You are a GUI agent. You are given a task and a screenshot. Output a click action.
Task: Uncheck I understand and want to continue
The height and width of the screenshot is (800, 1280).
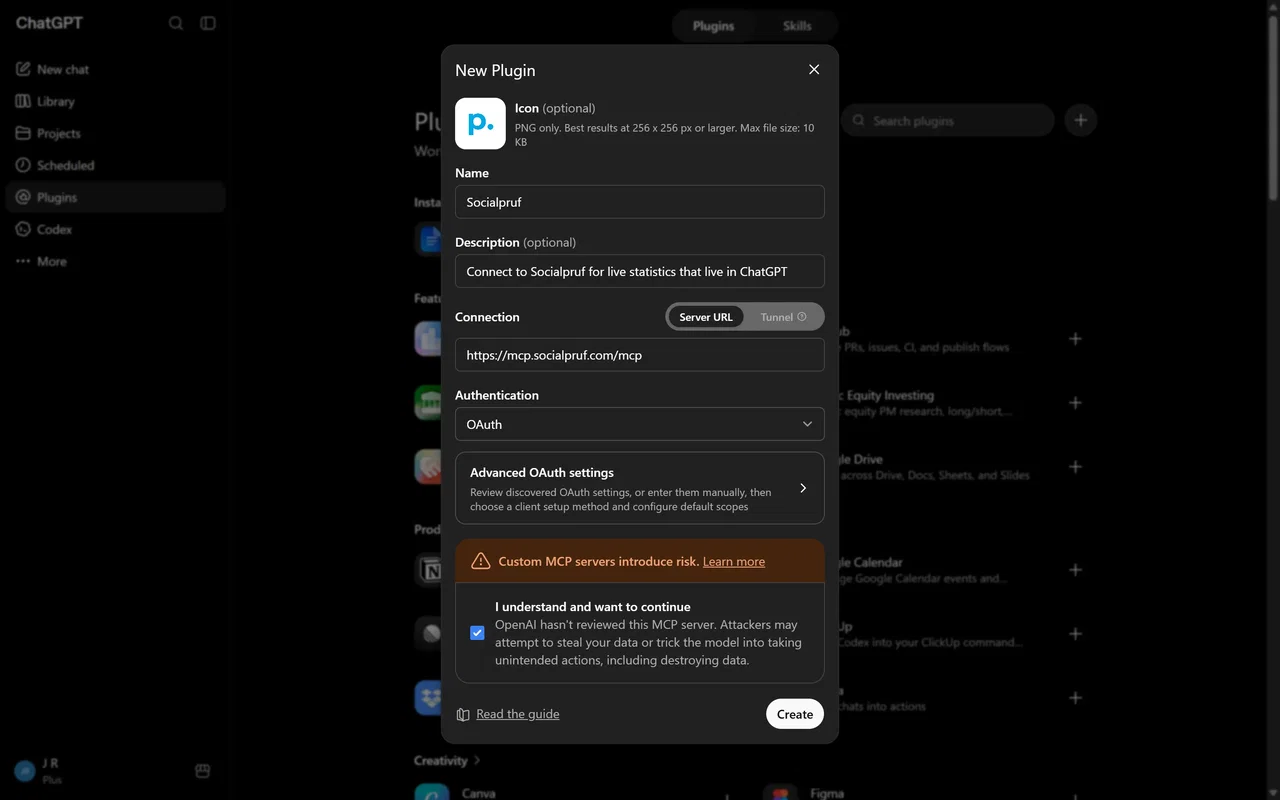pyautogui.click(x=477, y=633)
